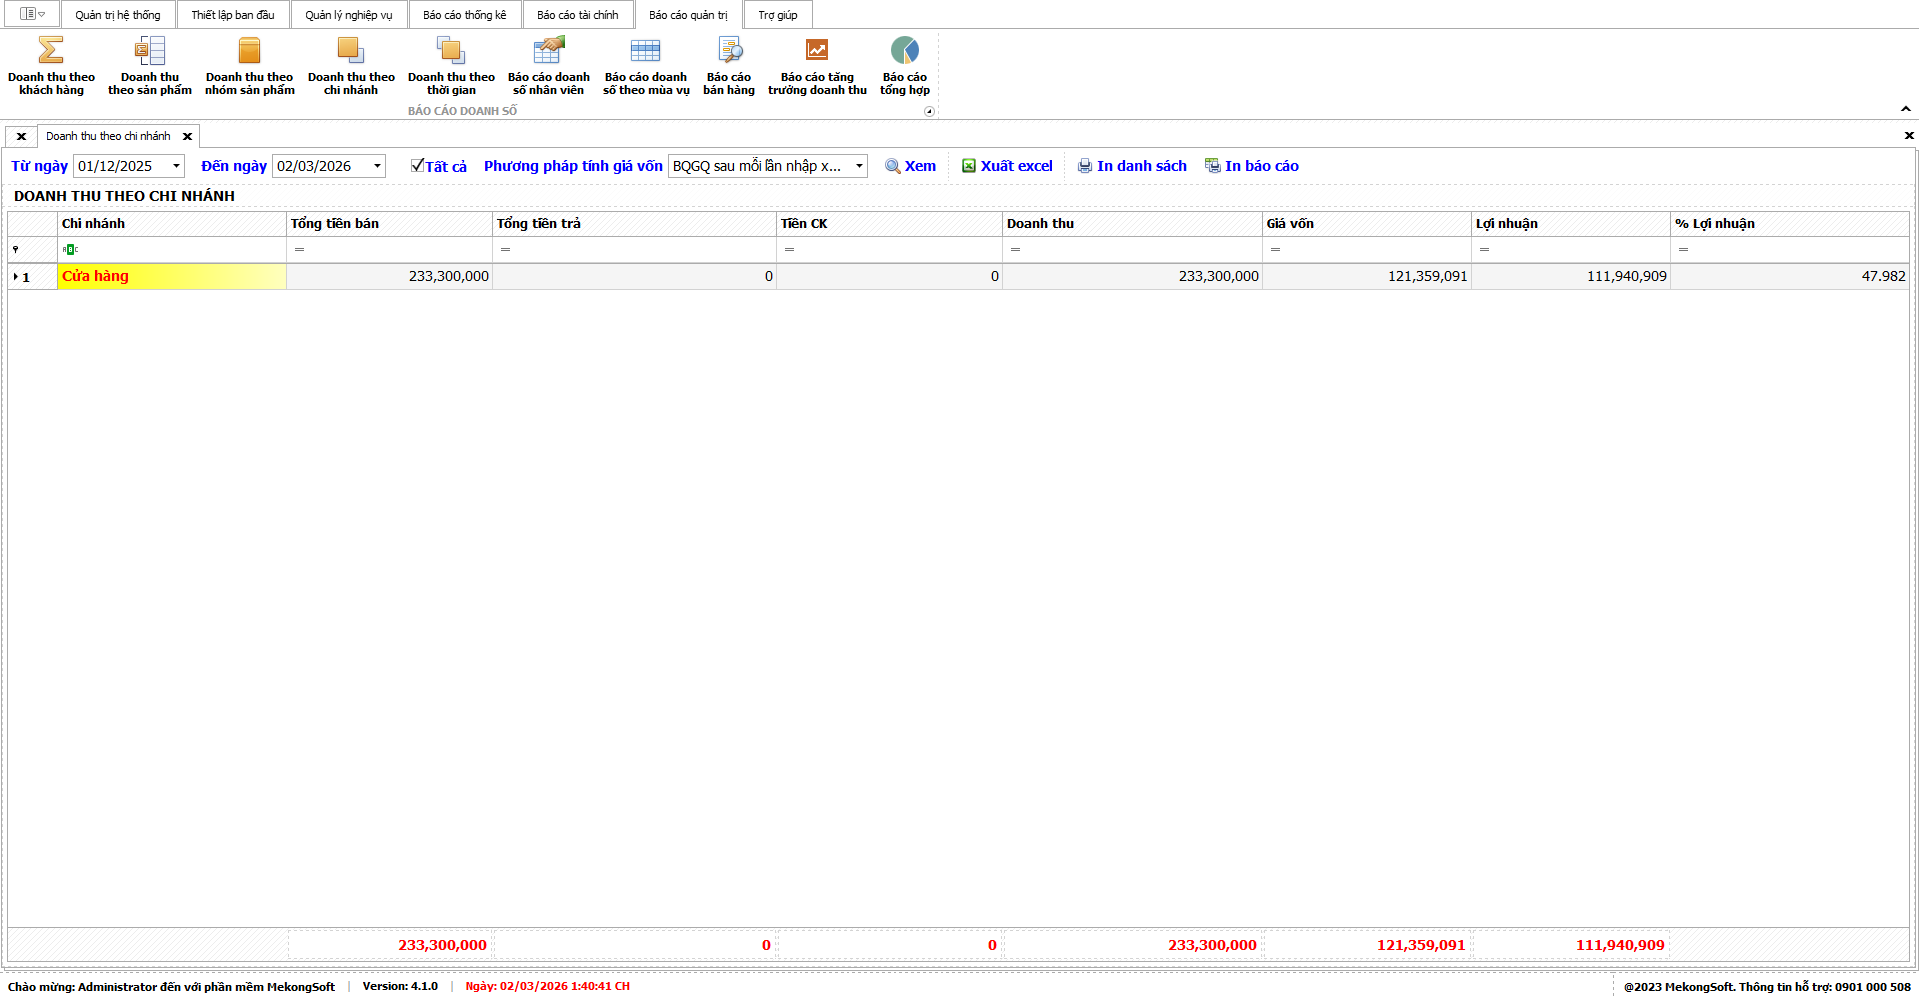
Task: Click the % Lợi nhuận filter cell
Action: pyautogui.click(x=1790, y=249)
